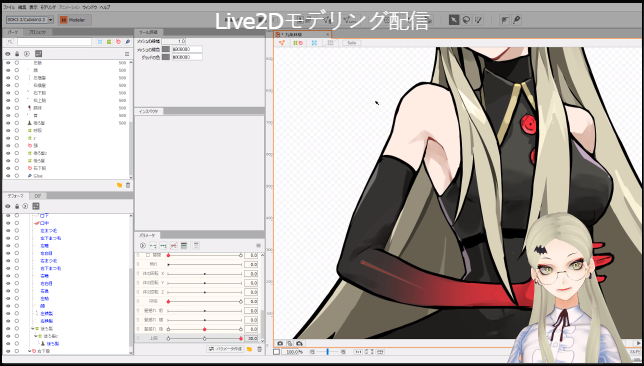
Task: Click parameter panel new folder icon
Action: click(x=250, y=349)
